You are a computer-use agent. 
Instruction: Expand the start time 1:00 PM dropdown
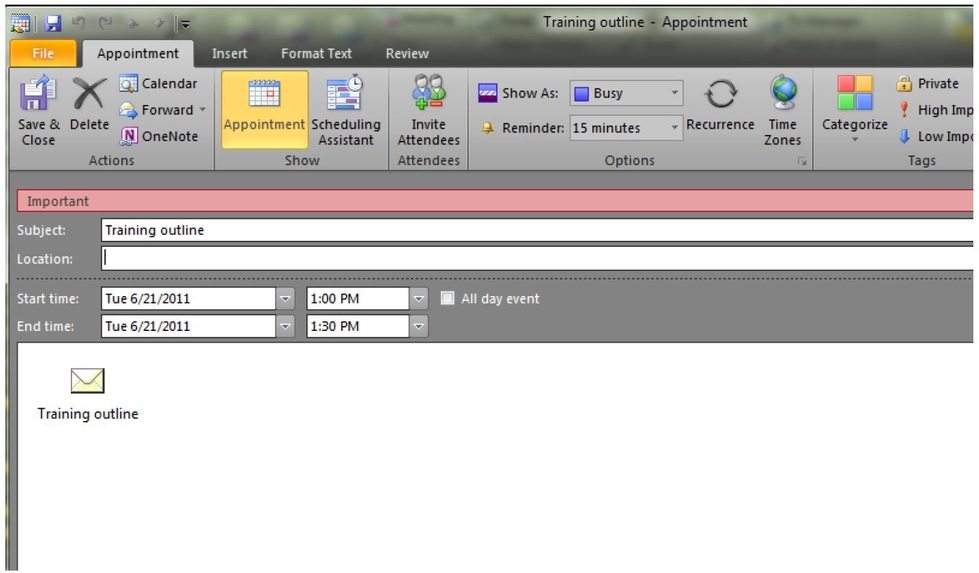click(x=419, y=298)
